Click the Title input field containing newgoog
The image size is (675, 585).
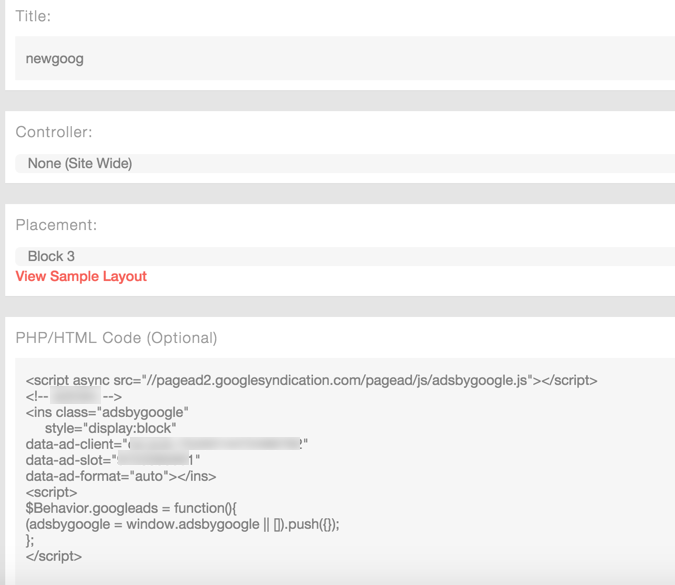[340, 58]
